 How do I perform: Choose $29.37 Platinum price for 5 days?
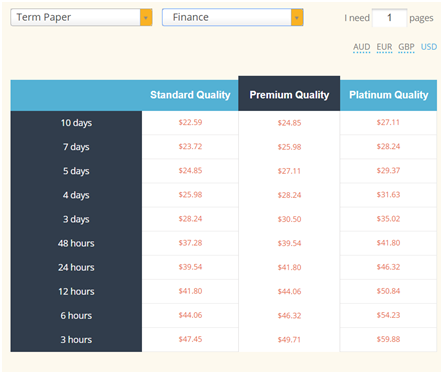pos(388,171)
